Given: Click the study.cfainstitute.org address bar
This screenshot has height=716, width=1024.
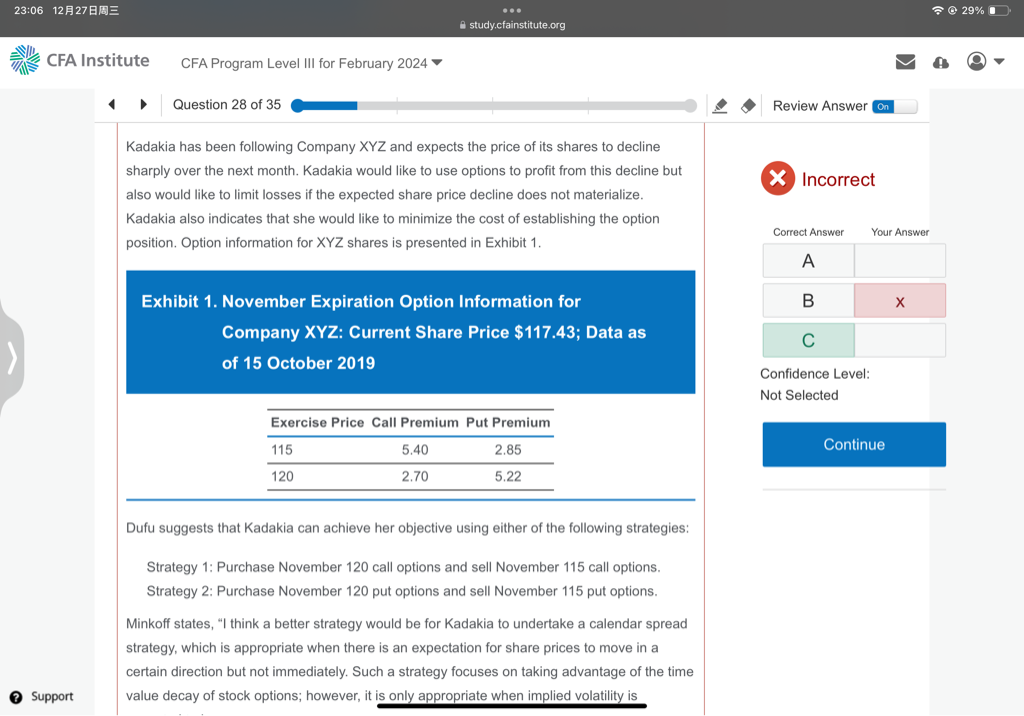Looking at the screenshot, I should pyautogui.click(x=512, y=25).
